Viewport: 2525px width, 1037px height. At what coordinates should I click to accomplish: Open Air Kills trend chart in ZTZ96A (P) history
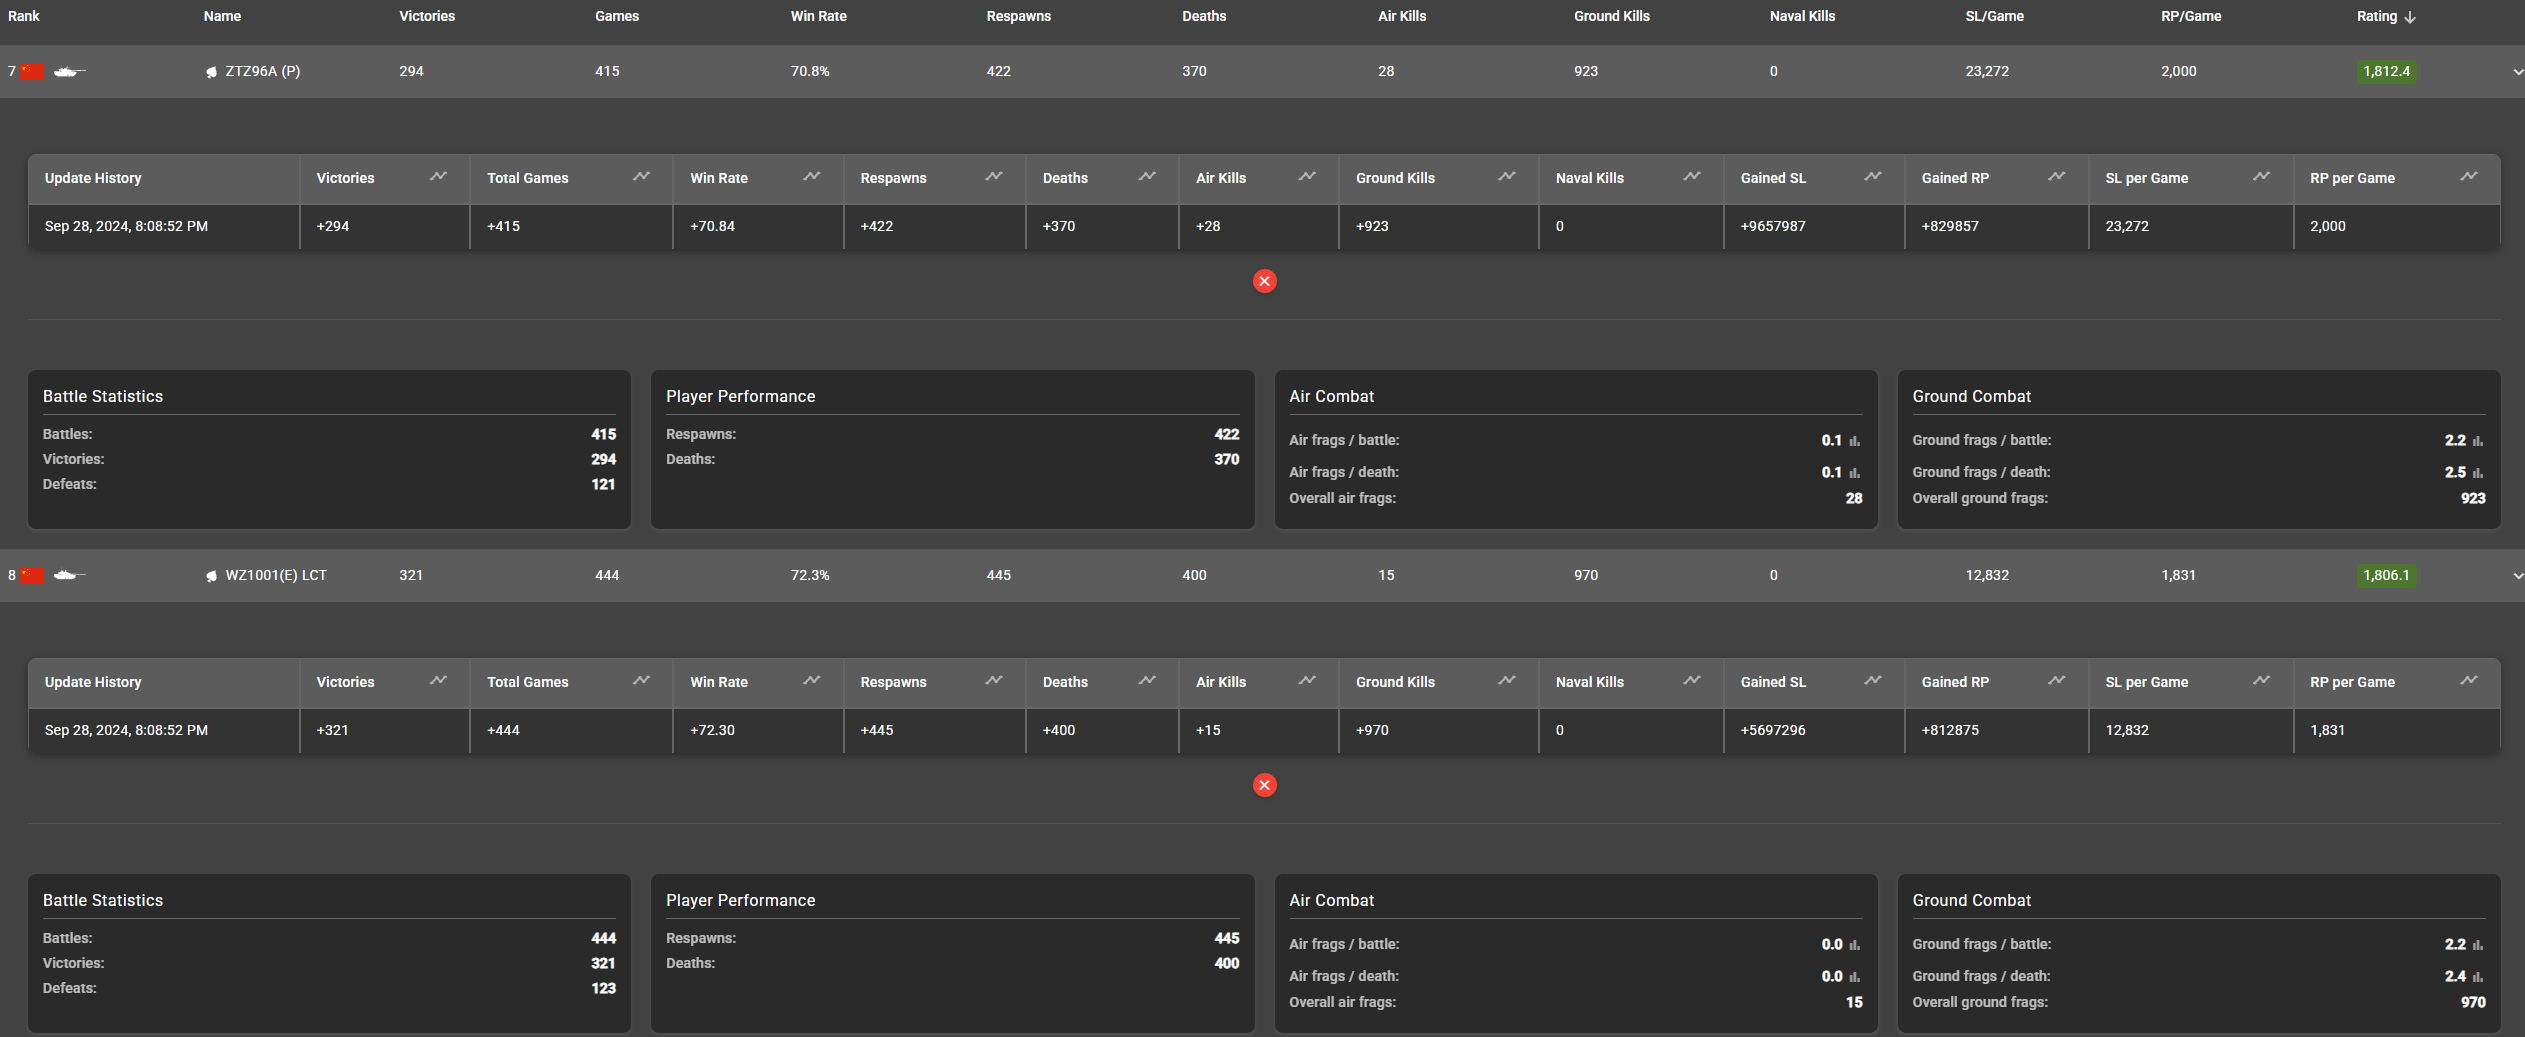1307,176
